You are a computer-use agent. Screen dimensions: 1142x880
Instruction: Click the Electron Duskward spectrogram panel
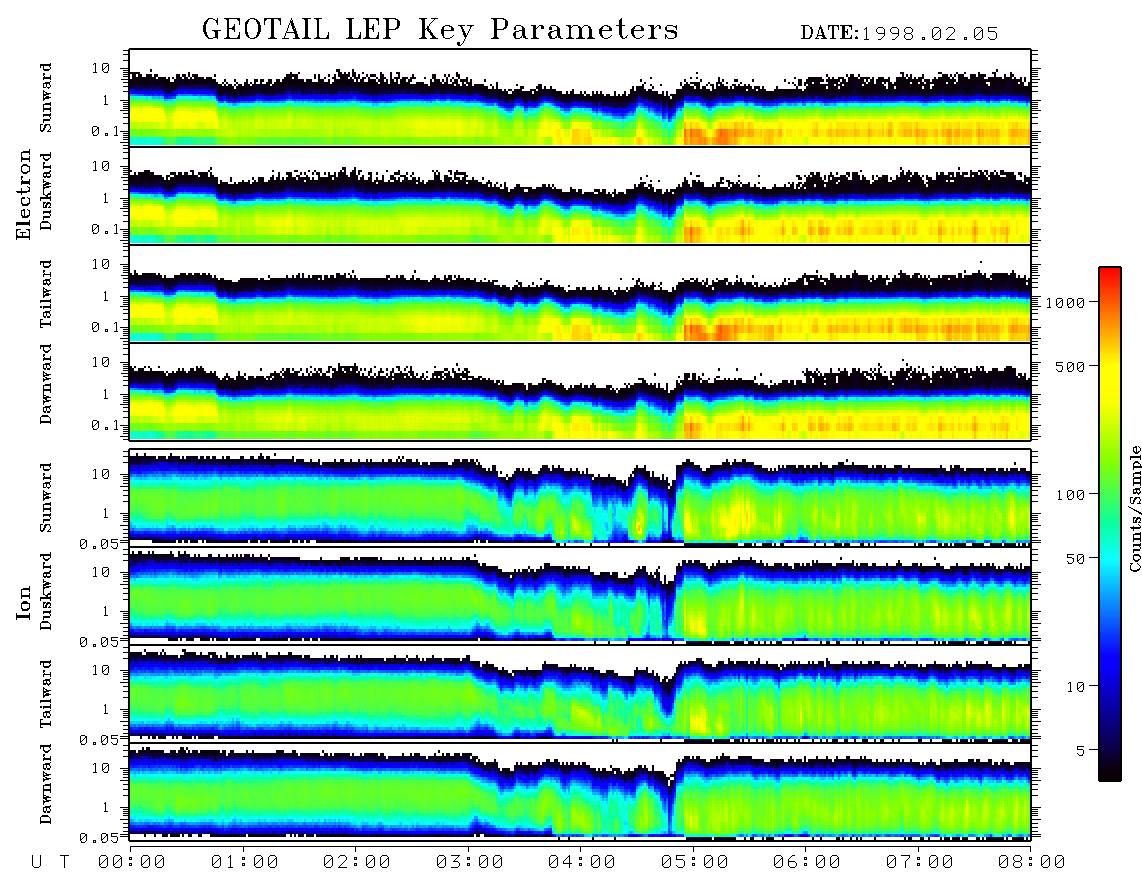pos(580,195)
